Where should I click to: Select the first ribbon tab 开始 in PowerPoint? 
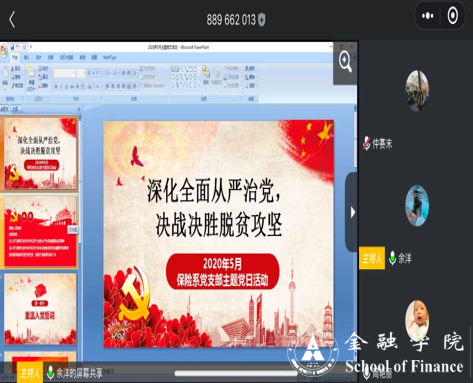(x=15, y=57)
